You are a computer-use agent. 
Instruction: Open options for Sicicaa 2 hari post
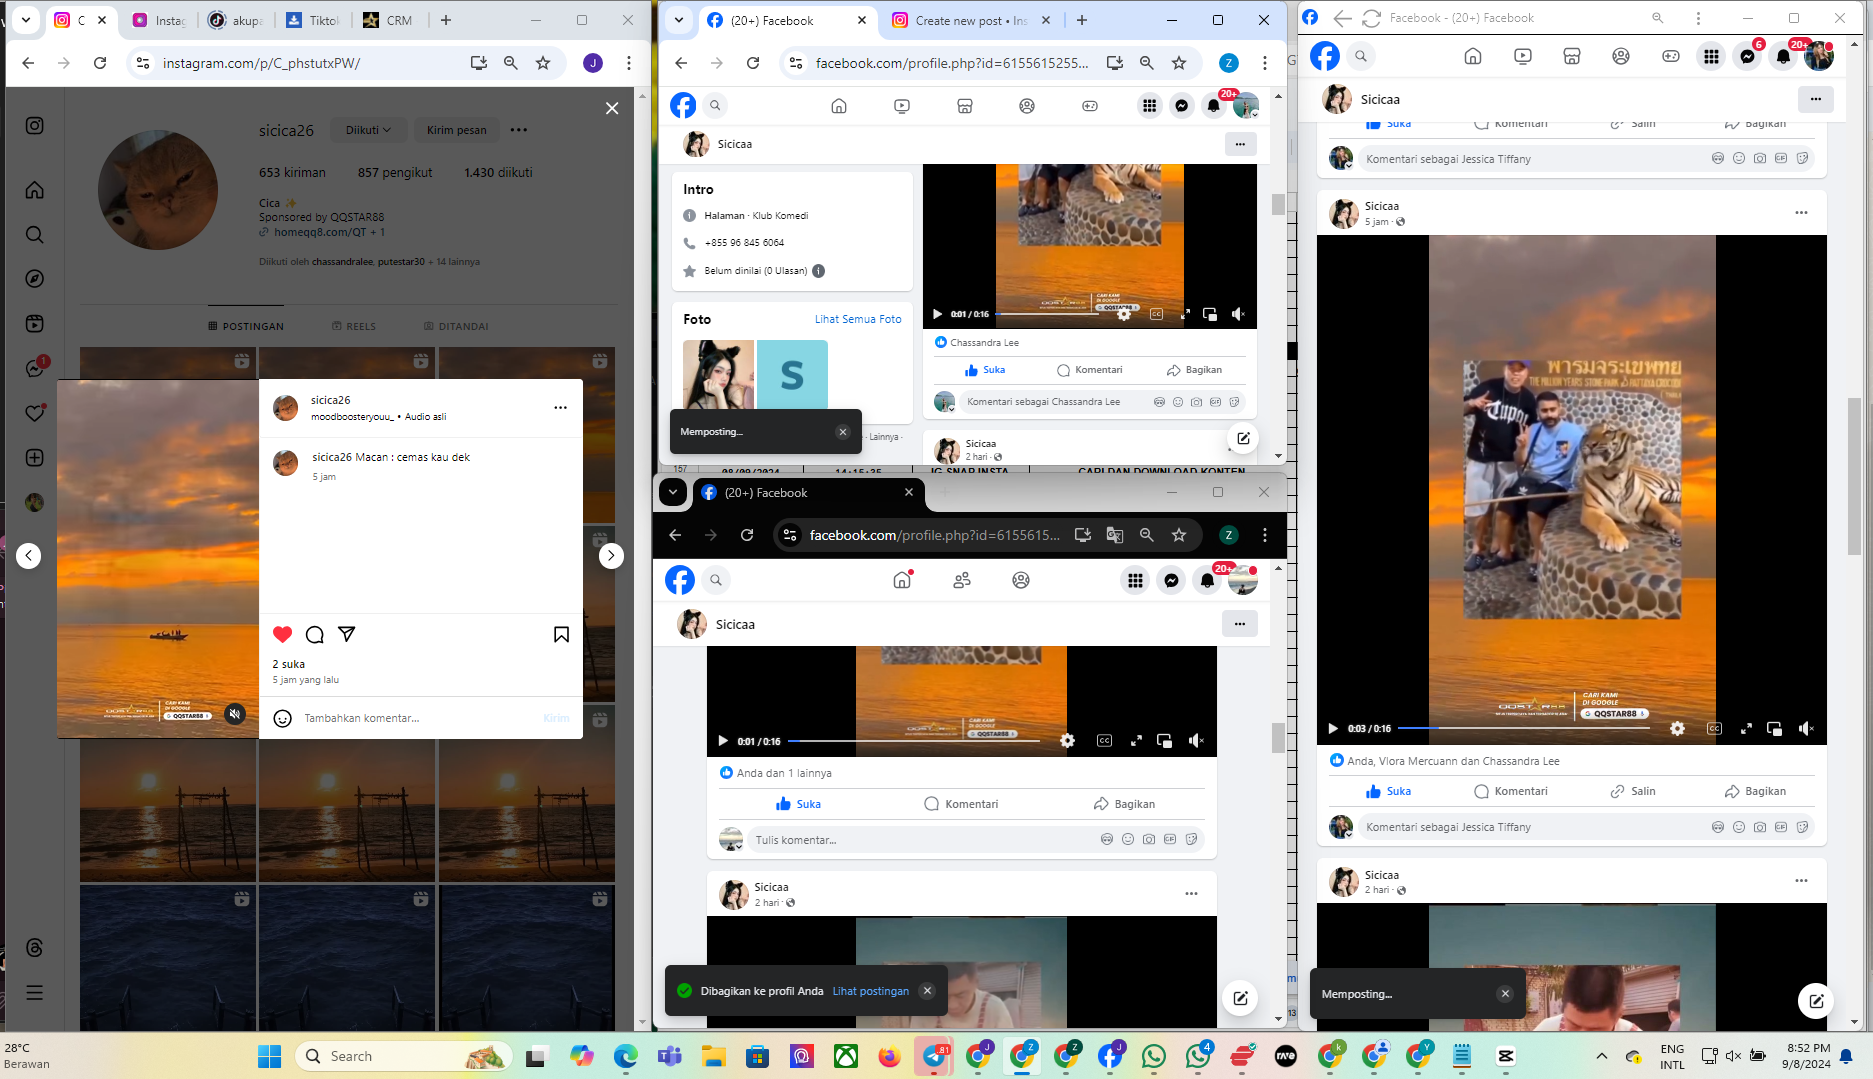coord(1191,894)
